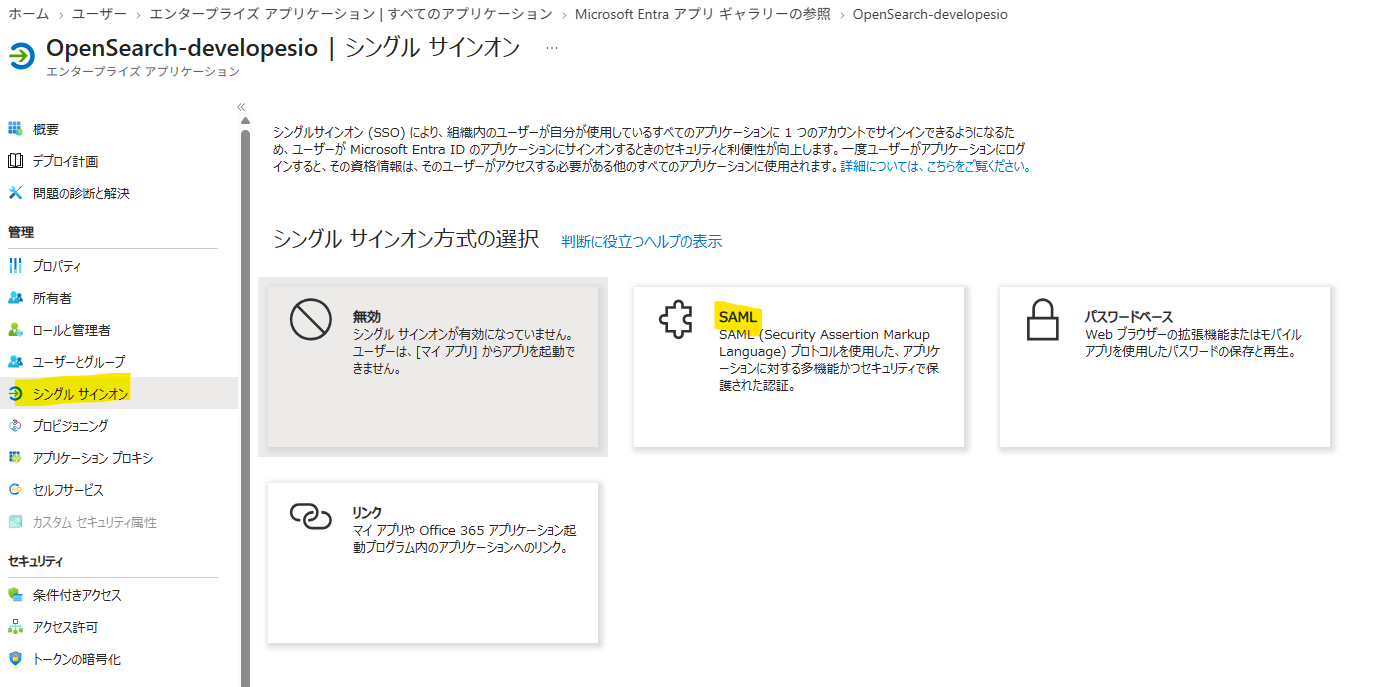The height and width of the screenshot is (687, 1380).
Task: Open 所有者 in the sidebar
Action: point(52,298)
